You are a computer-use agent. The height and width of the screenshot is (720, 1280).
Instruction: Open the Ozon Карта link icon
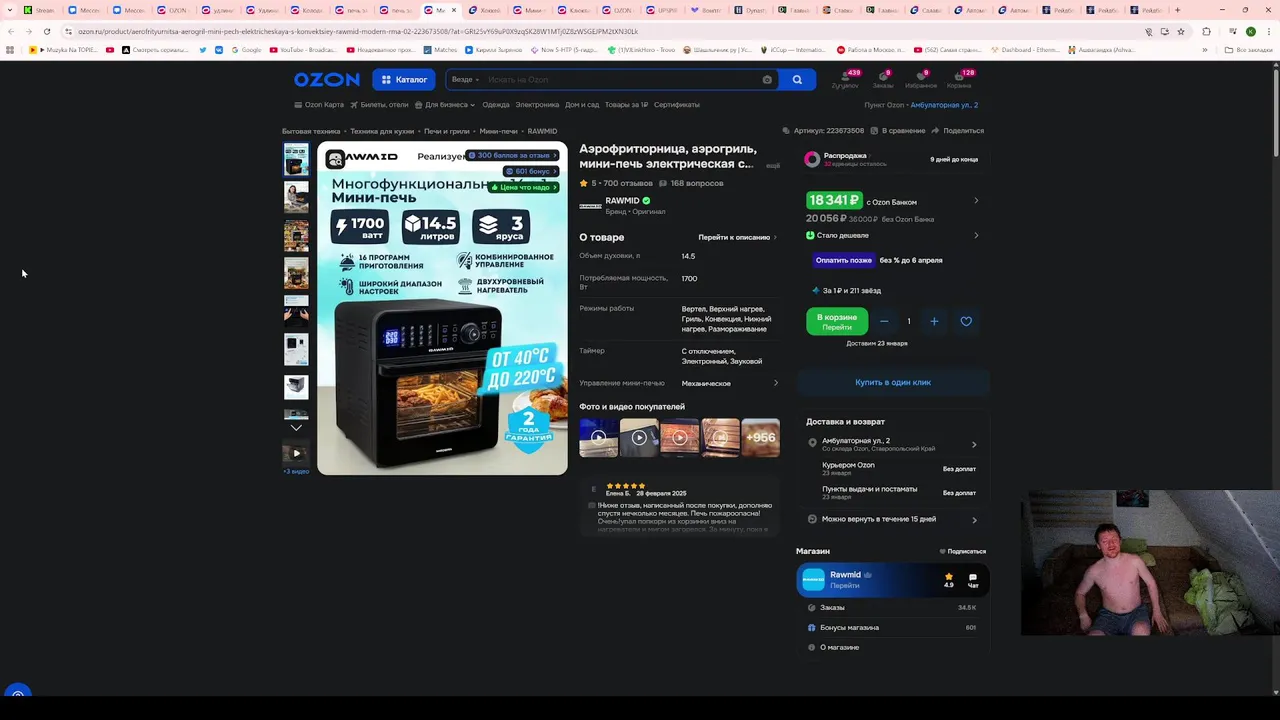pos(319,105)
